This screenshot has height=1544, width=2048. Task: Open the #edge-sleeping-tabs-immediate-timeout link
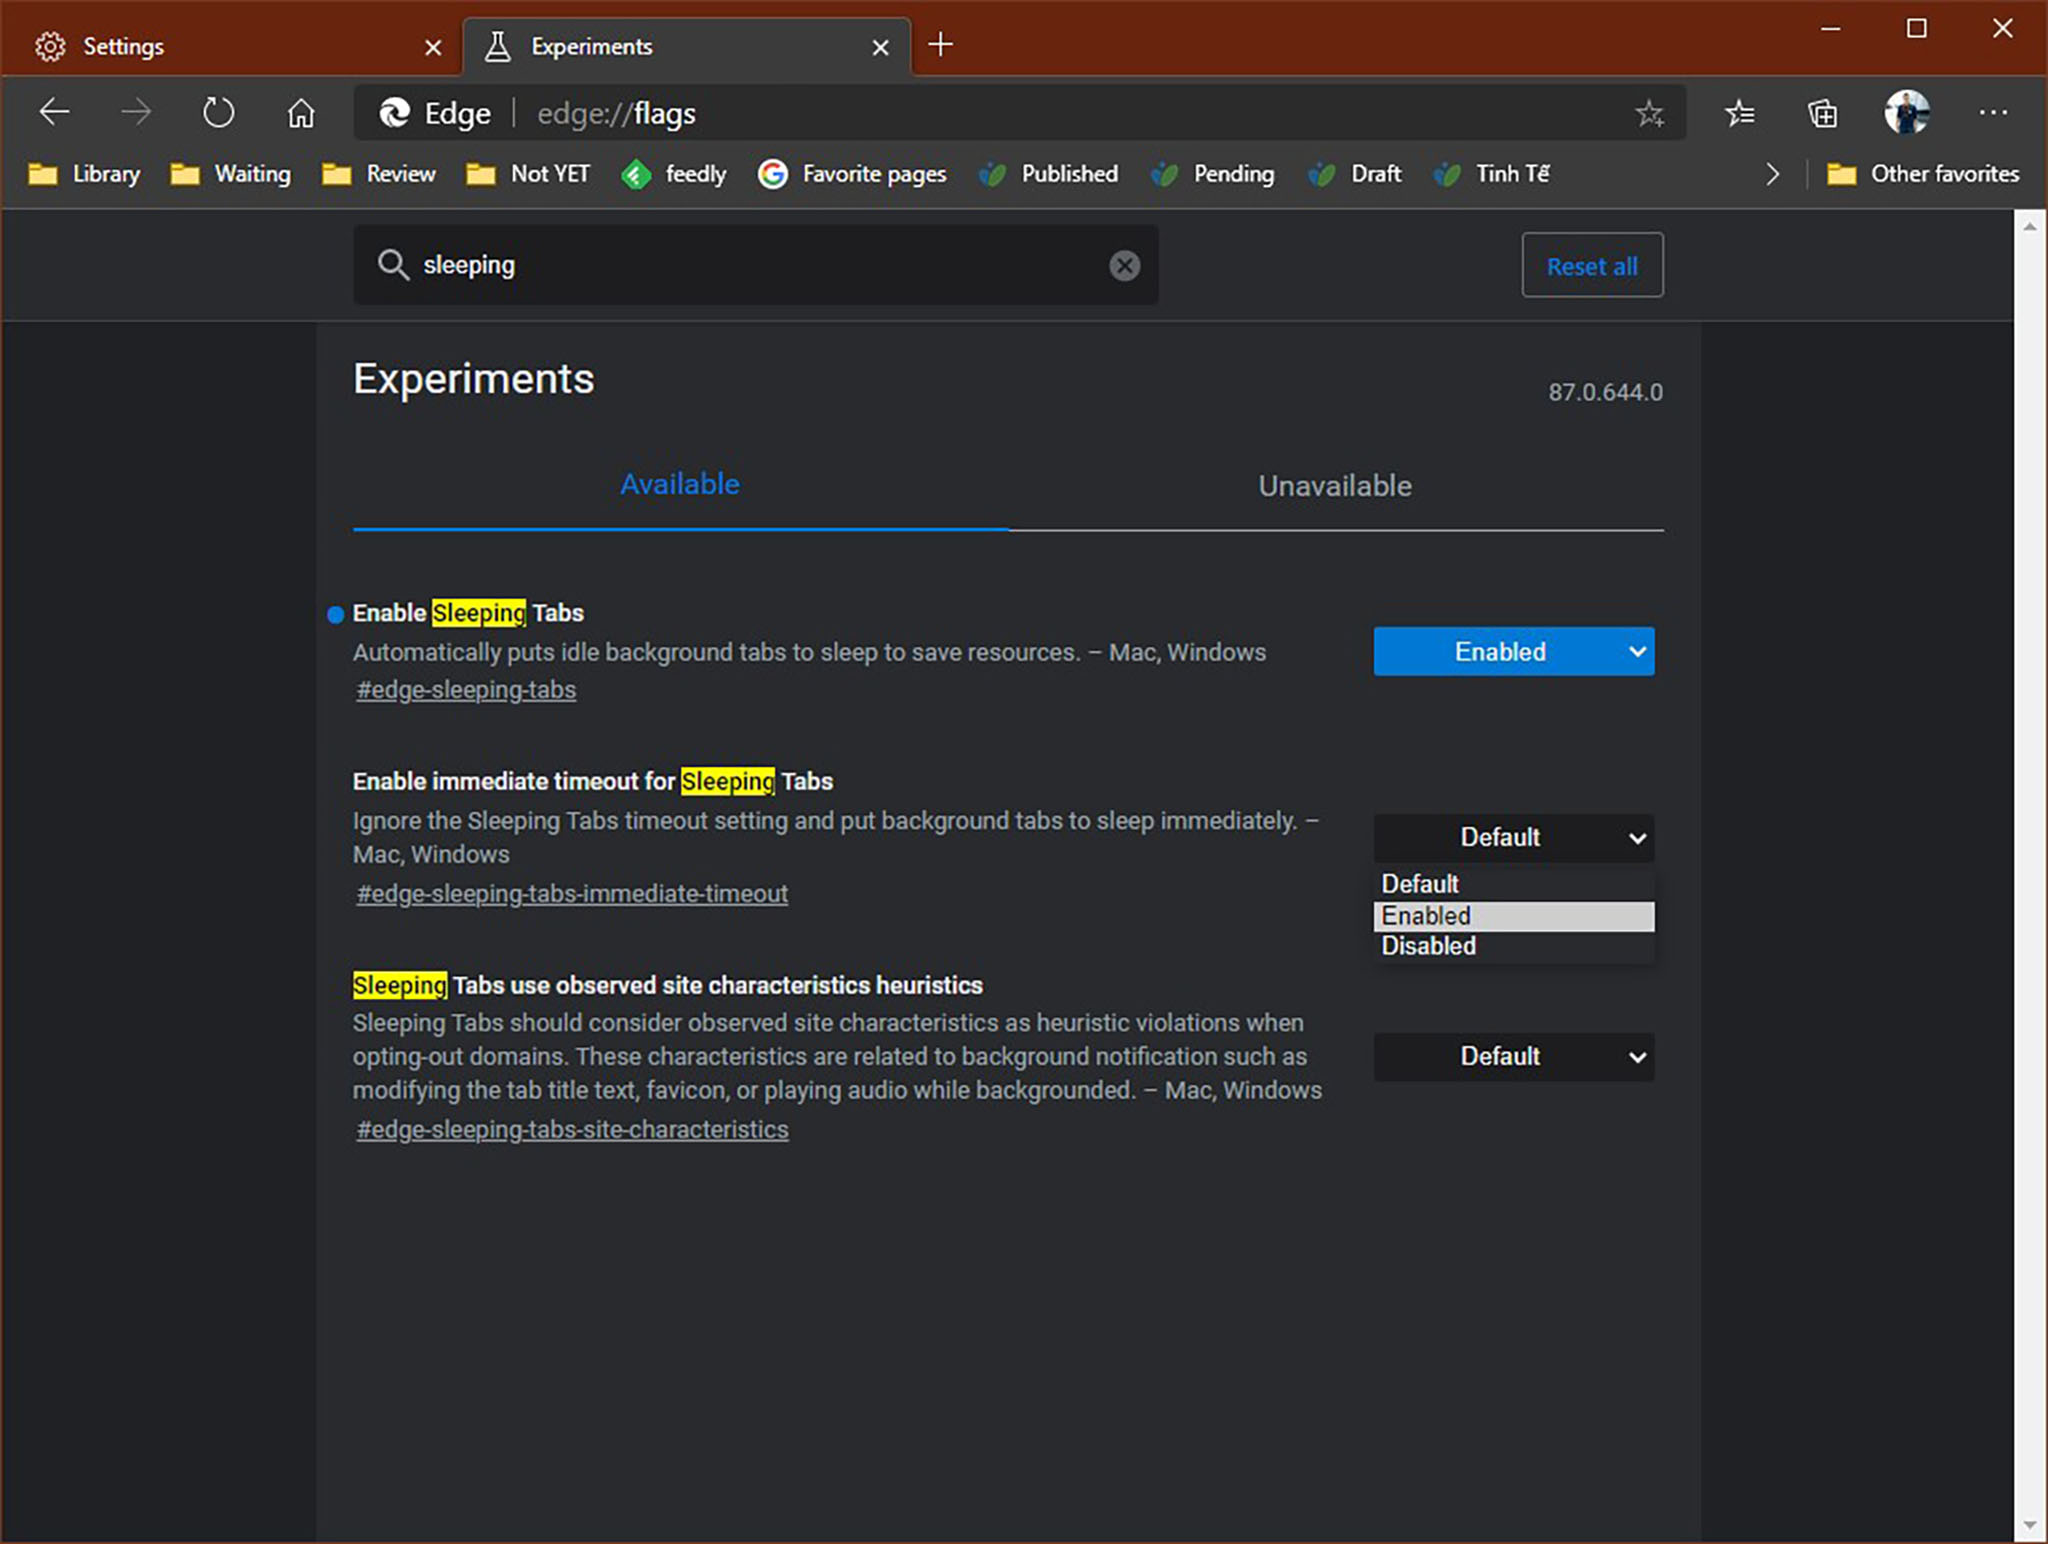click(572, 893)
